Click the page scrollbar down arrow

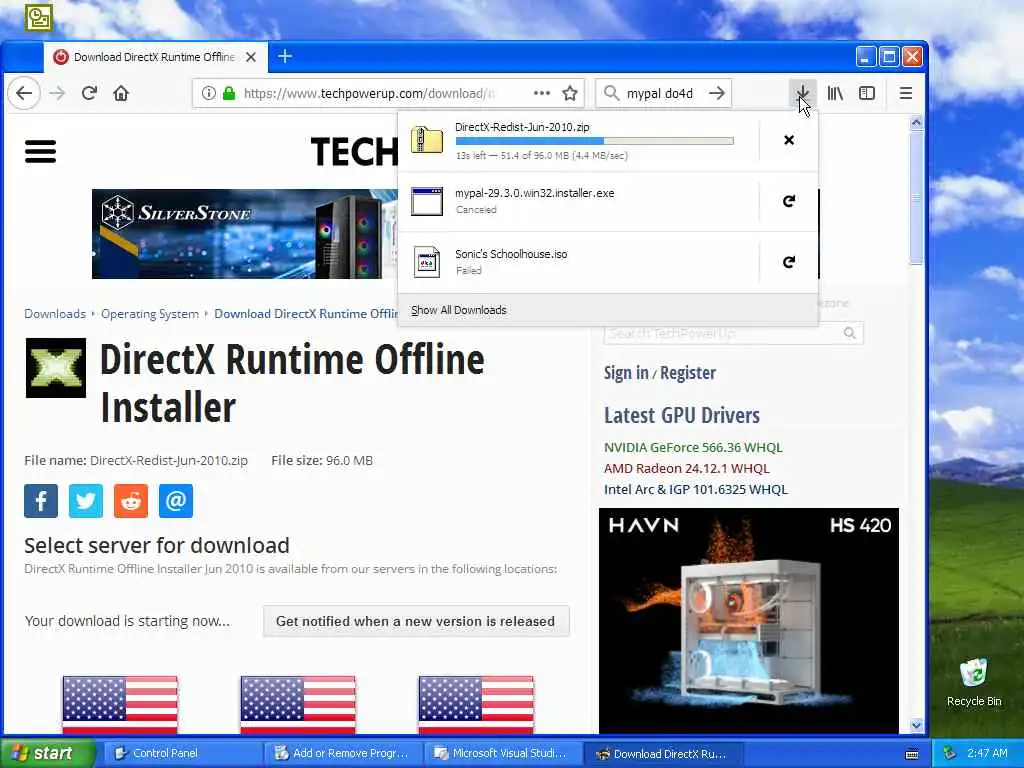(916, 725)
